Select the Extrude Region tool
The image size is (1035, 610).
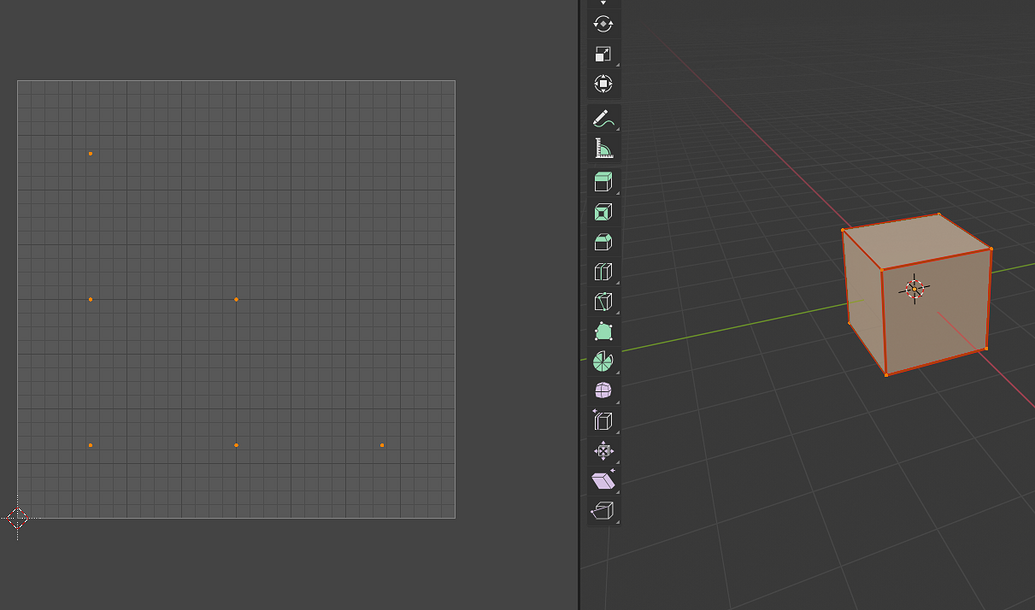pos(603,181)
